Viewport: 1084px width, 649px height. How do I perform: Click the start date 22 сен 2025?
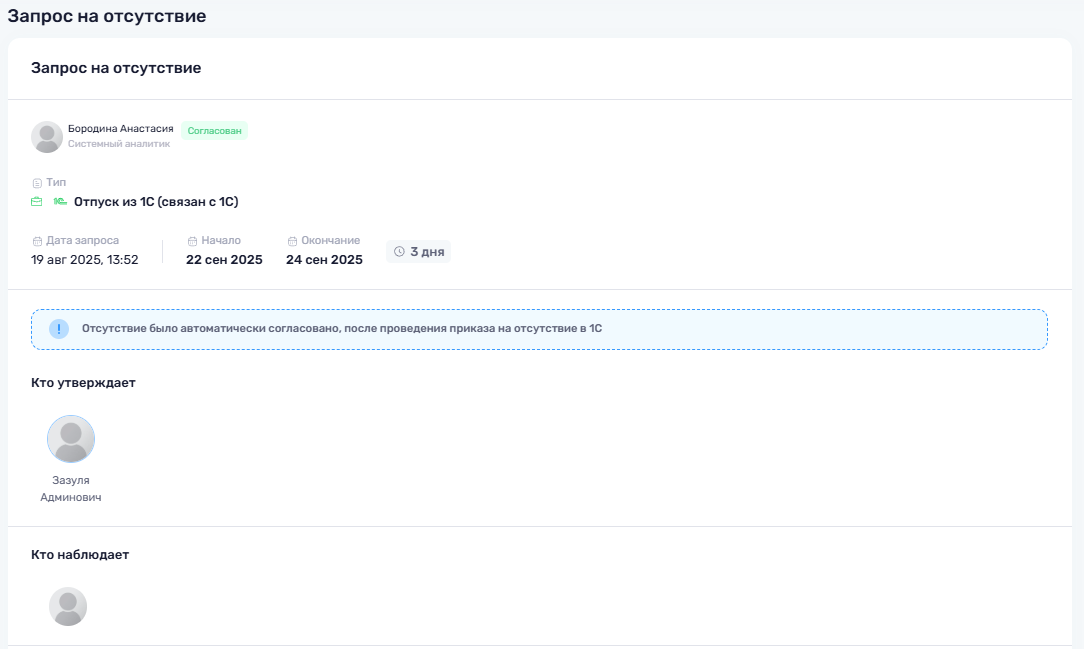224,260
